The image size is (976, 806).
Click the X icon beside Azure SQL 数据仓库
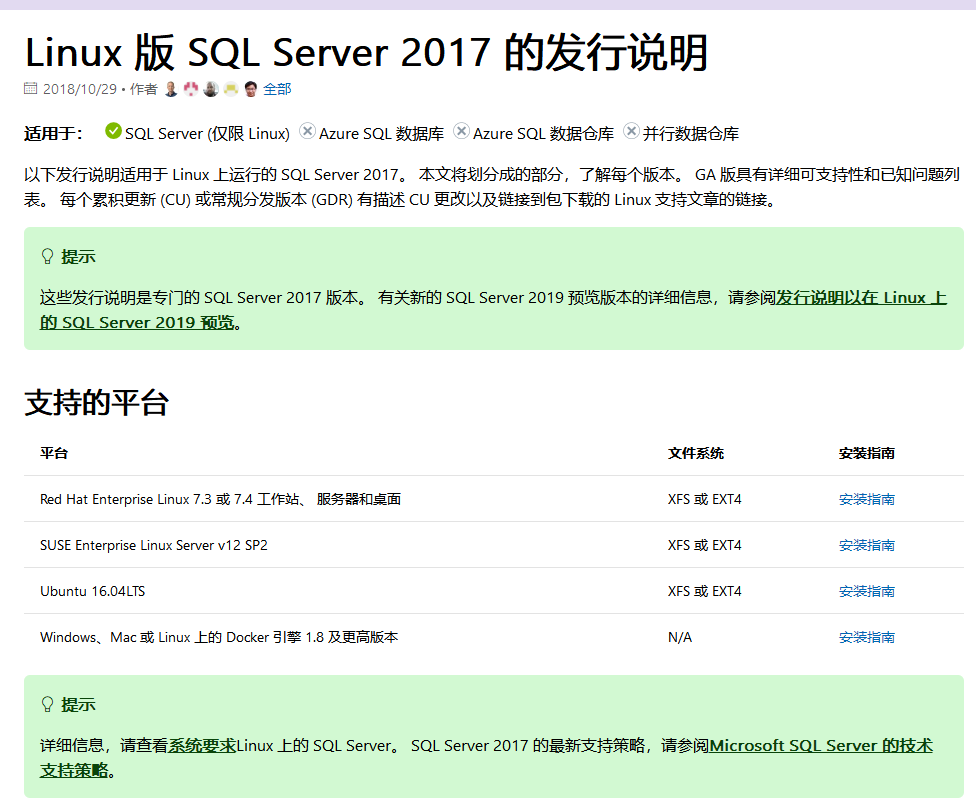pos(461,131)
